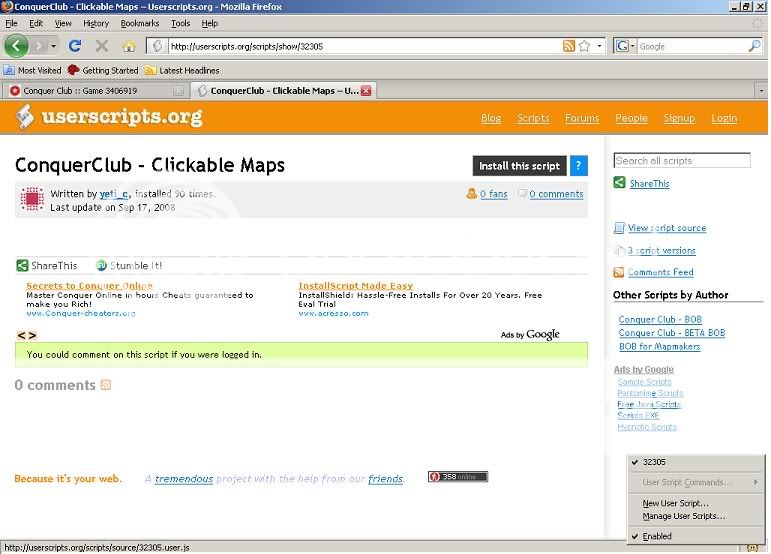The width and height of the screenshot is (771, 554).
Task: Open Getting Started bookmark
Action: (x=103, y=70)
